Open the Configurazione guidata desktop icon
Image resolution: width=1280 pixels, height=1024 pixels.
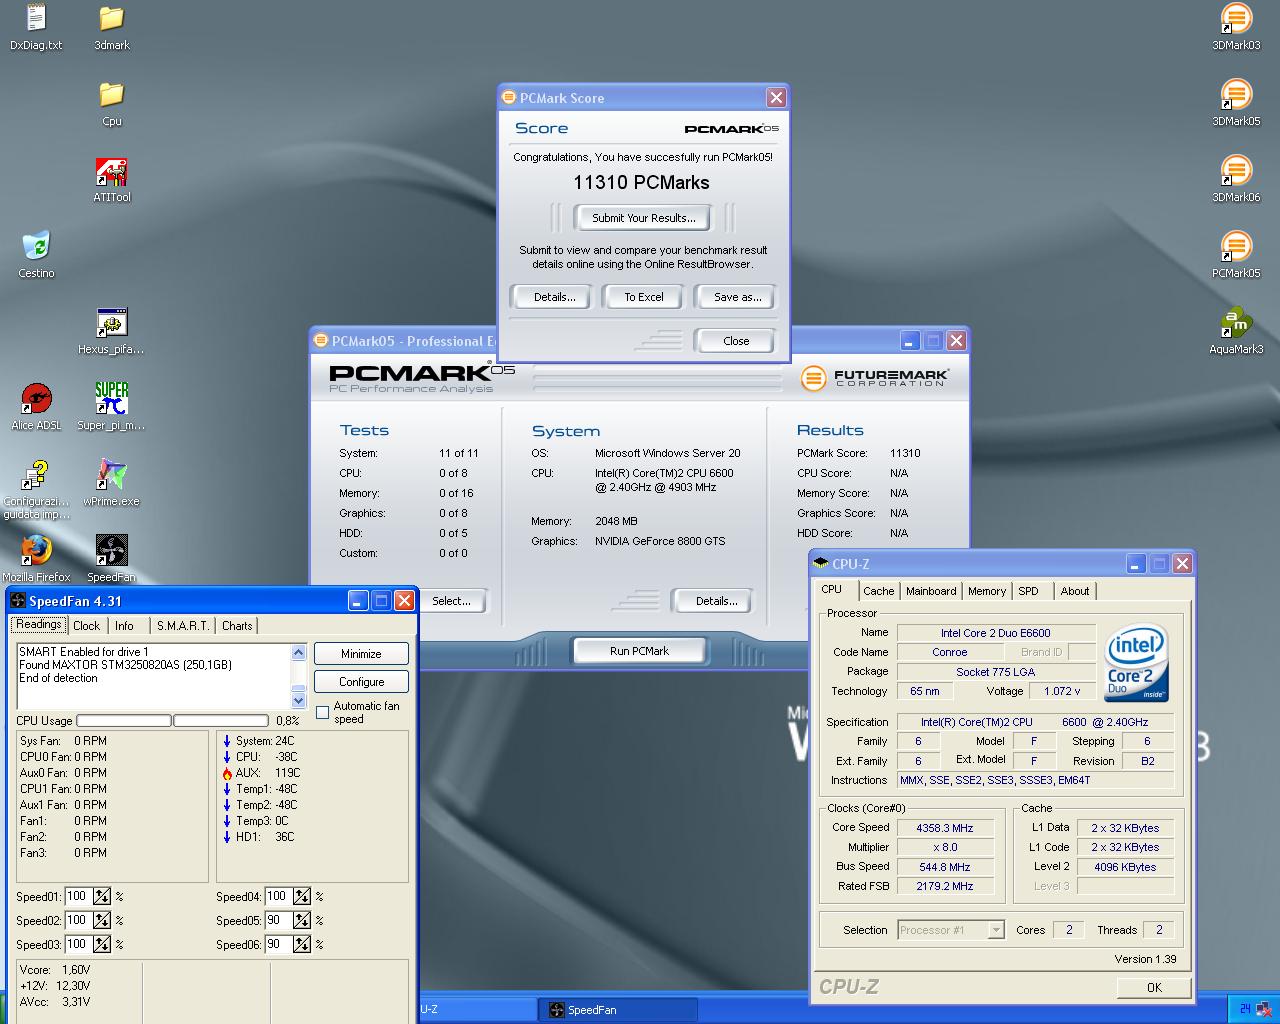[x=36, y=490]
